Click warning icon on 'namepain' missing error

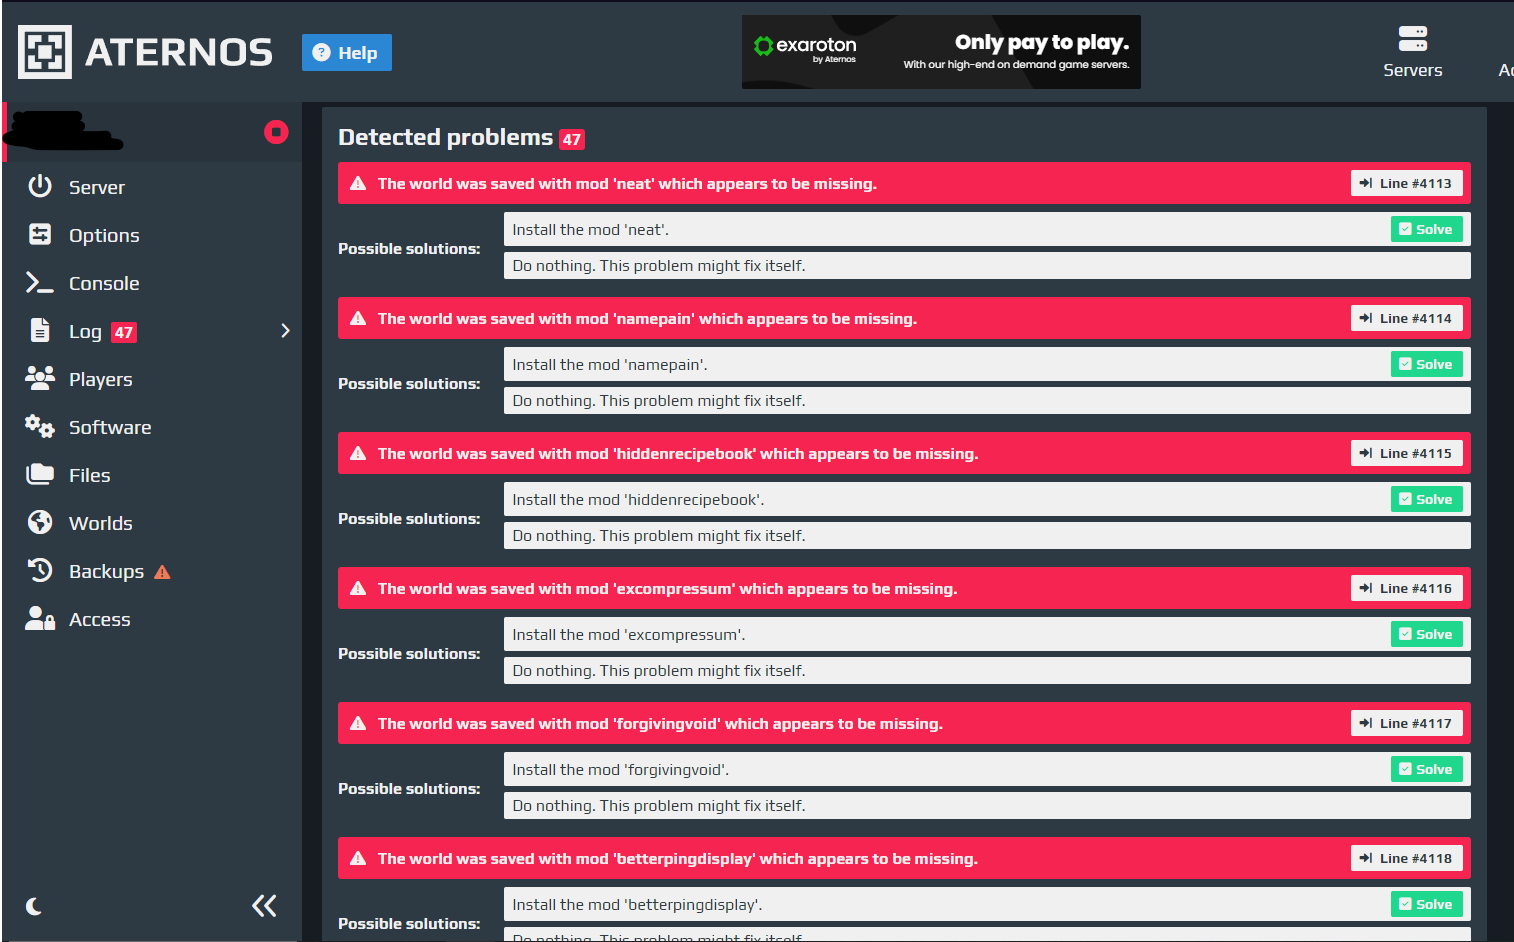click(358, 318)
